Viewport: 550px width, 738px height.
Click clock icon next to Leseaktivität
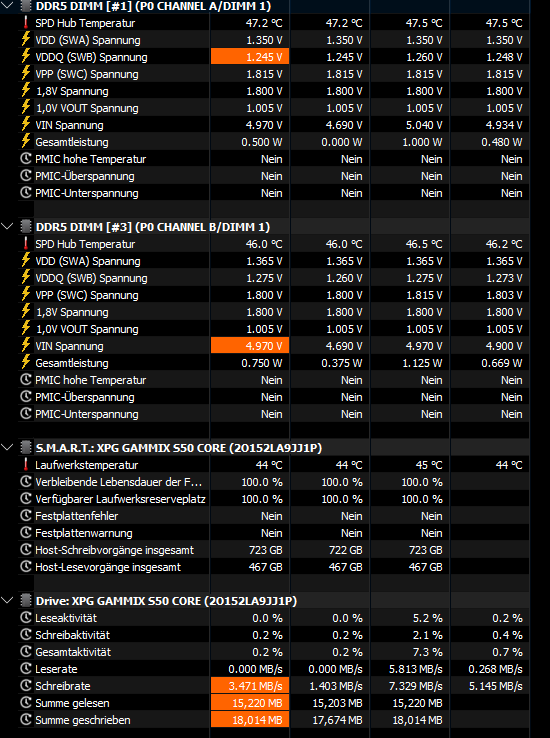[26, 618]
